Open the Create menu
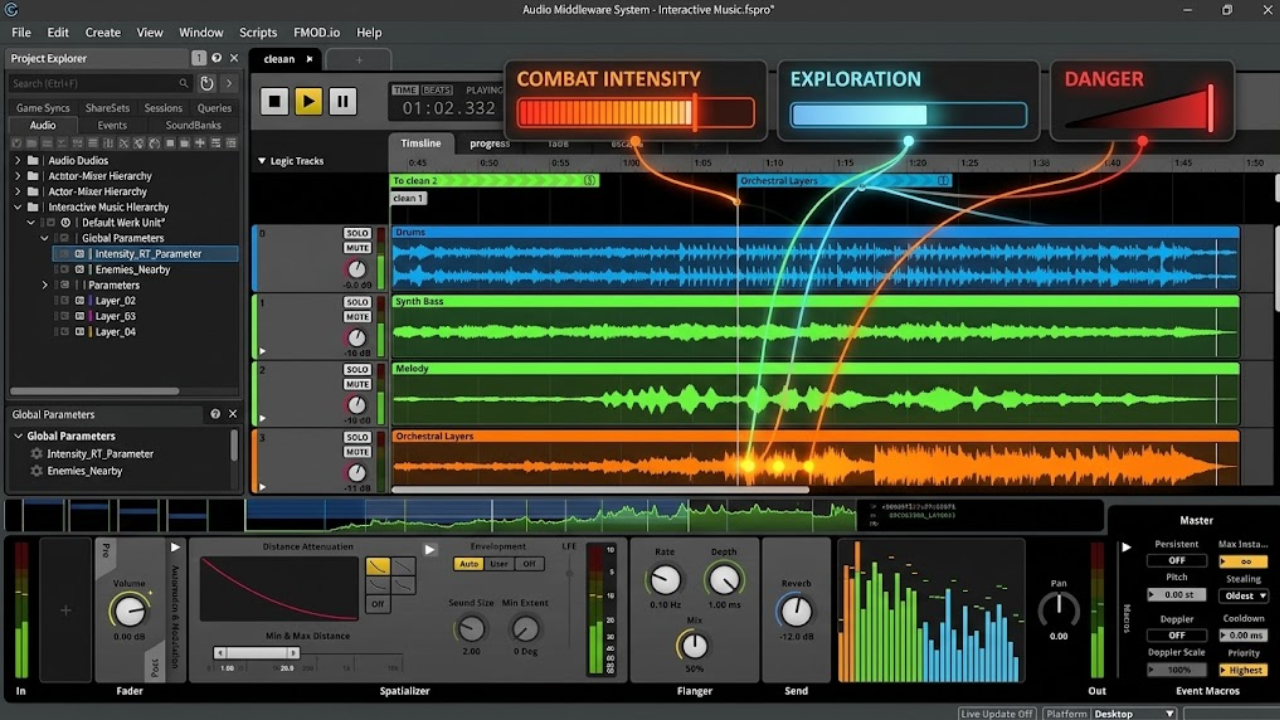The image size is (1280, 720). click(103, 32)
